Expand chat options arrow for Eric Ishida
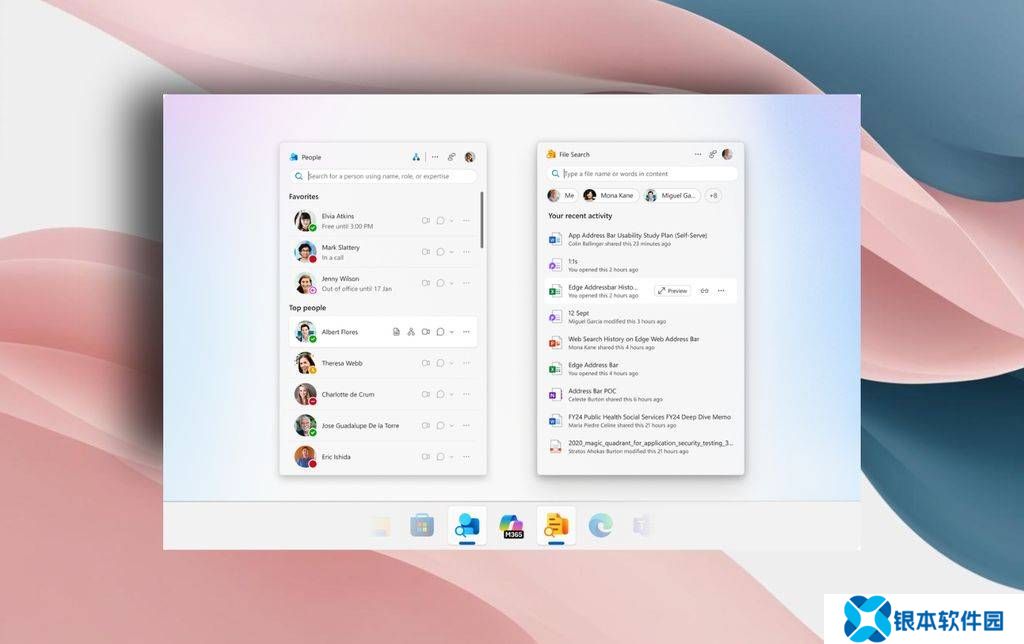1024x644 pixels. (451, 457)
